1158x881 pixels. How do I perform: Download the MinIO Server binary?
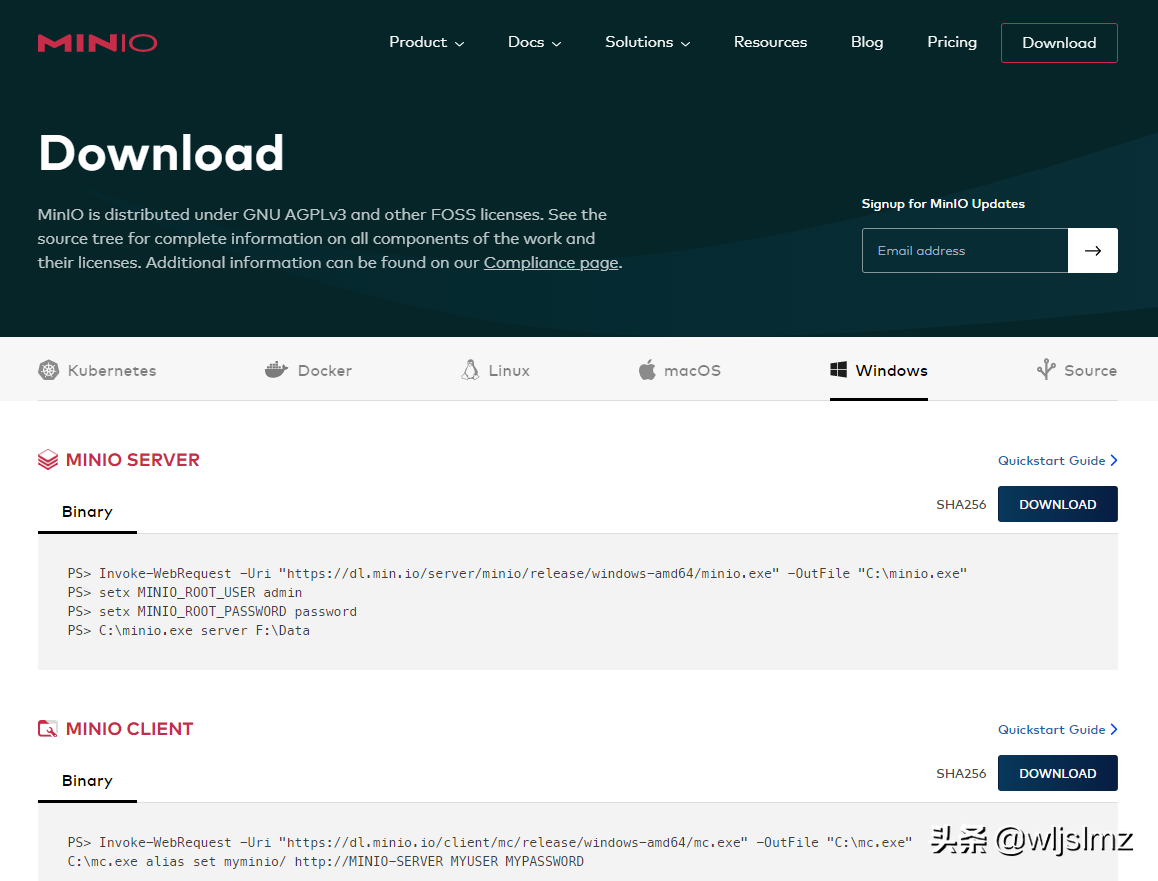(x=1057, y=505)
